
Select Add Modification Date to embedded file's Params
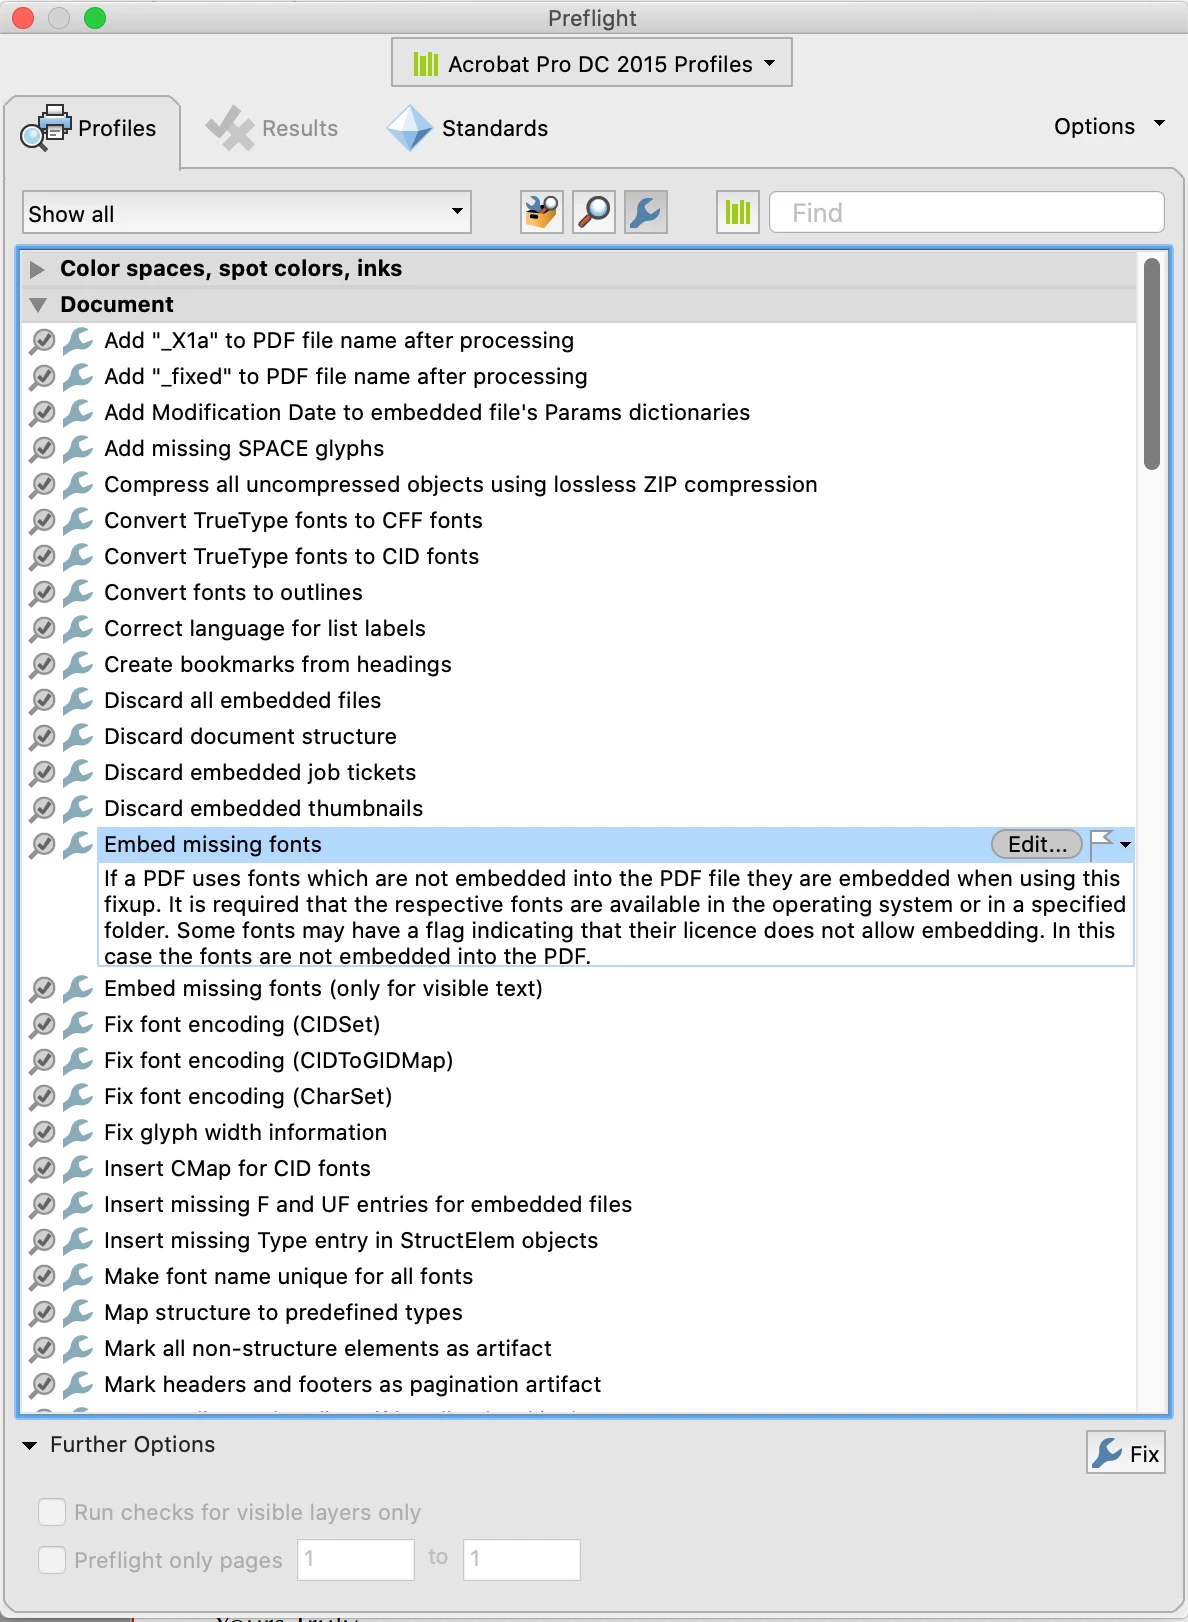click(x=427, y=412)
